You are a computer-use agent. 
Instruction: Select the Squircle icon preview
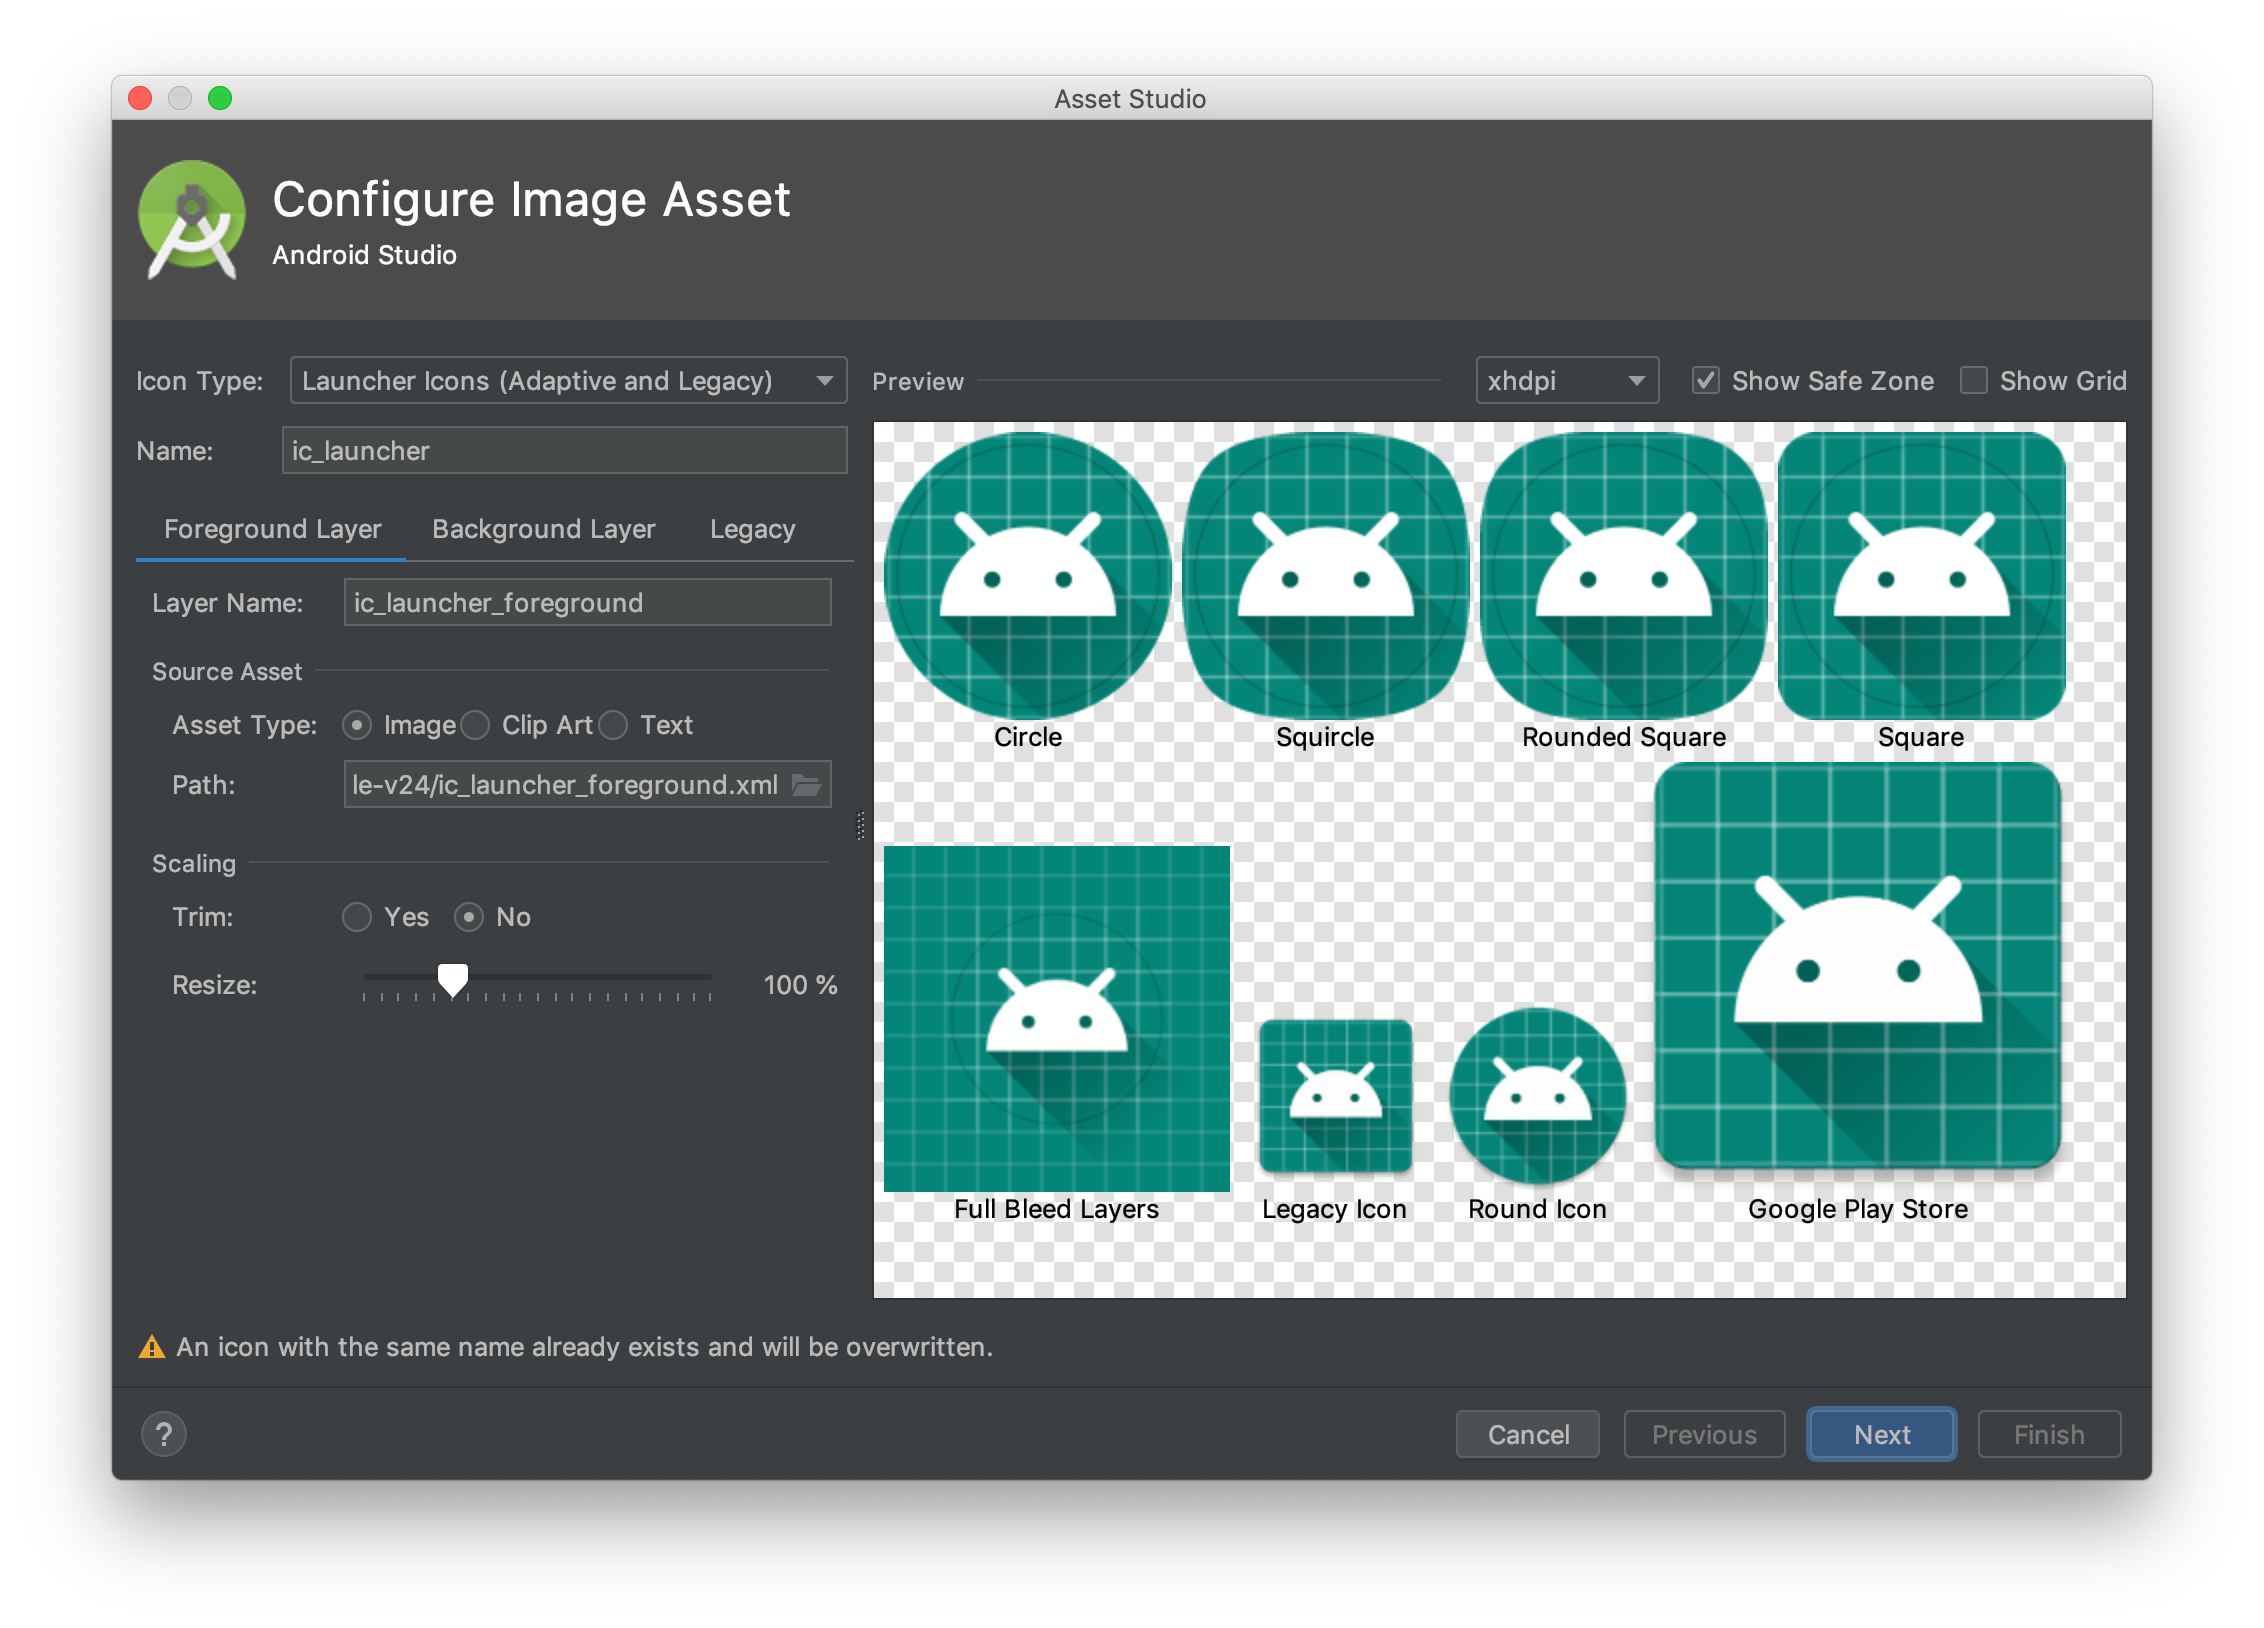[1326, 576]
